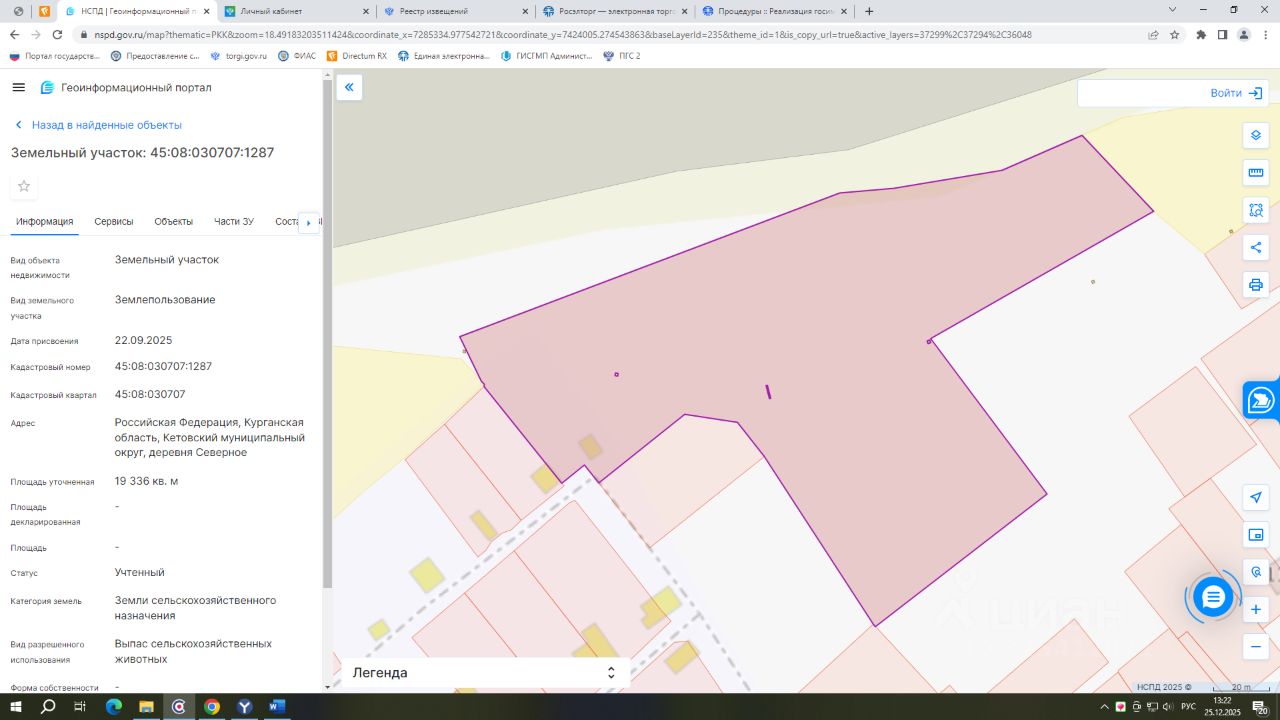Expand the Легенда panel
The width and height of the screenshot is (1280, 720).
[x=486, y=673]
